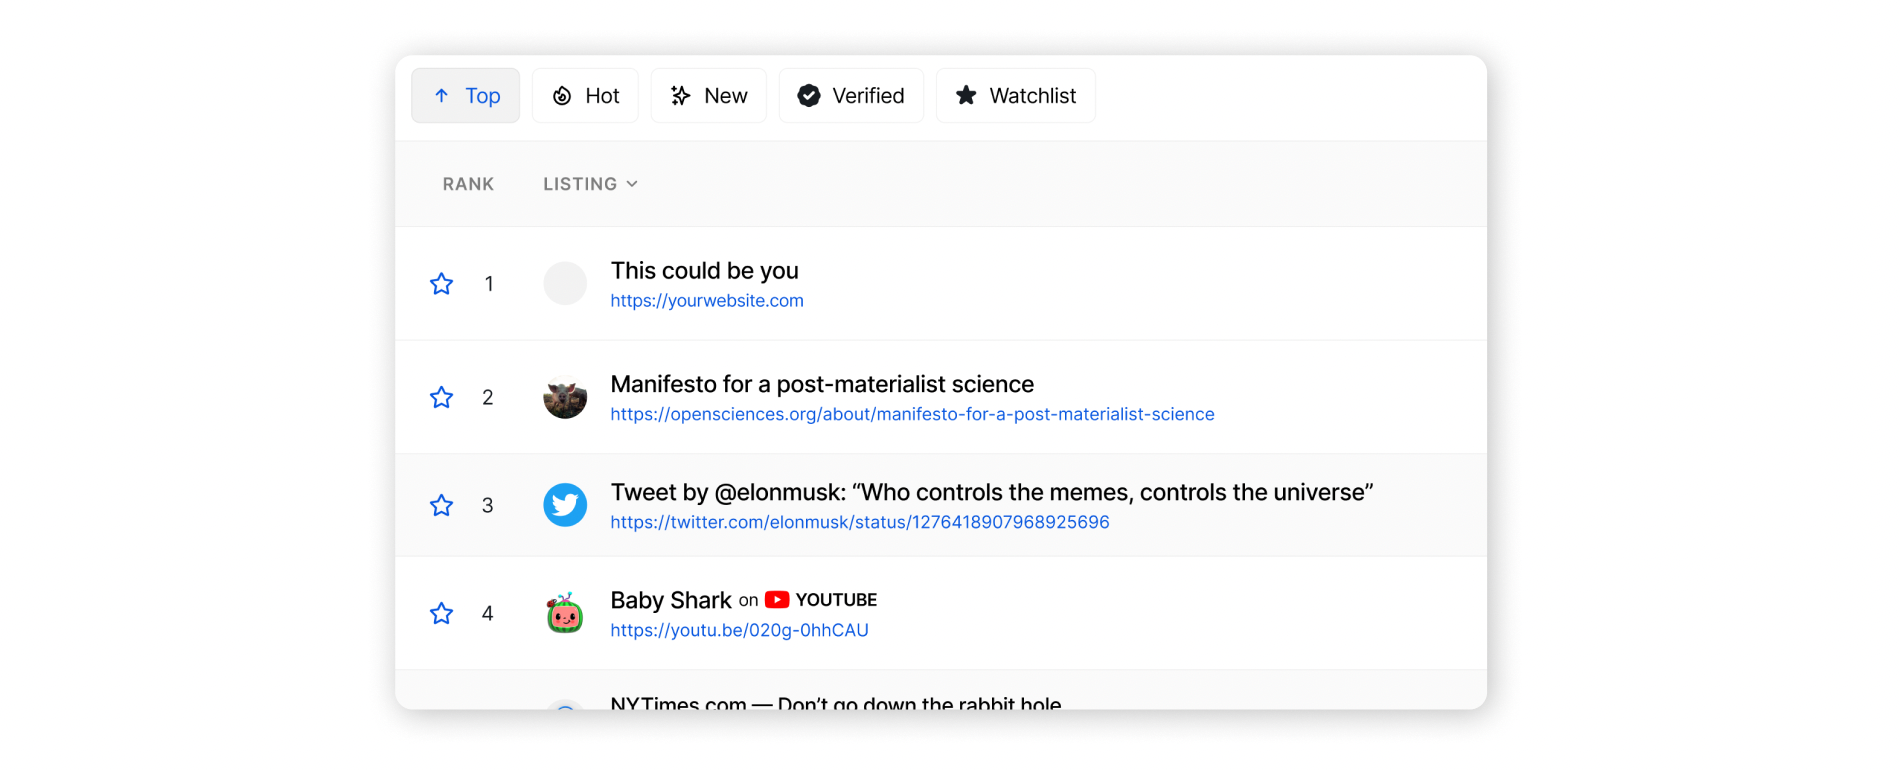The height and width of the screenshot is (770, 1900).
Task: Show Verified listings tab
Action: (851, 96)
